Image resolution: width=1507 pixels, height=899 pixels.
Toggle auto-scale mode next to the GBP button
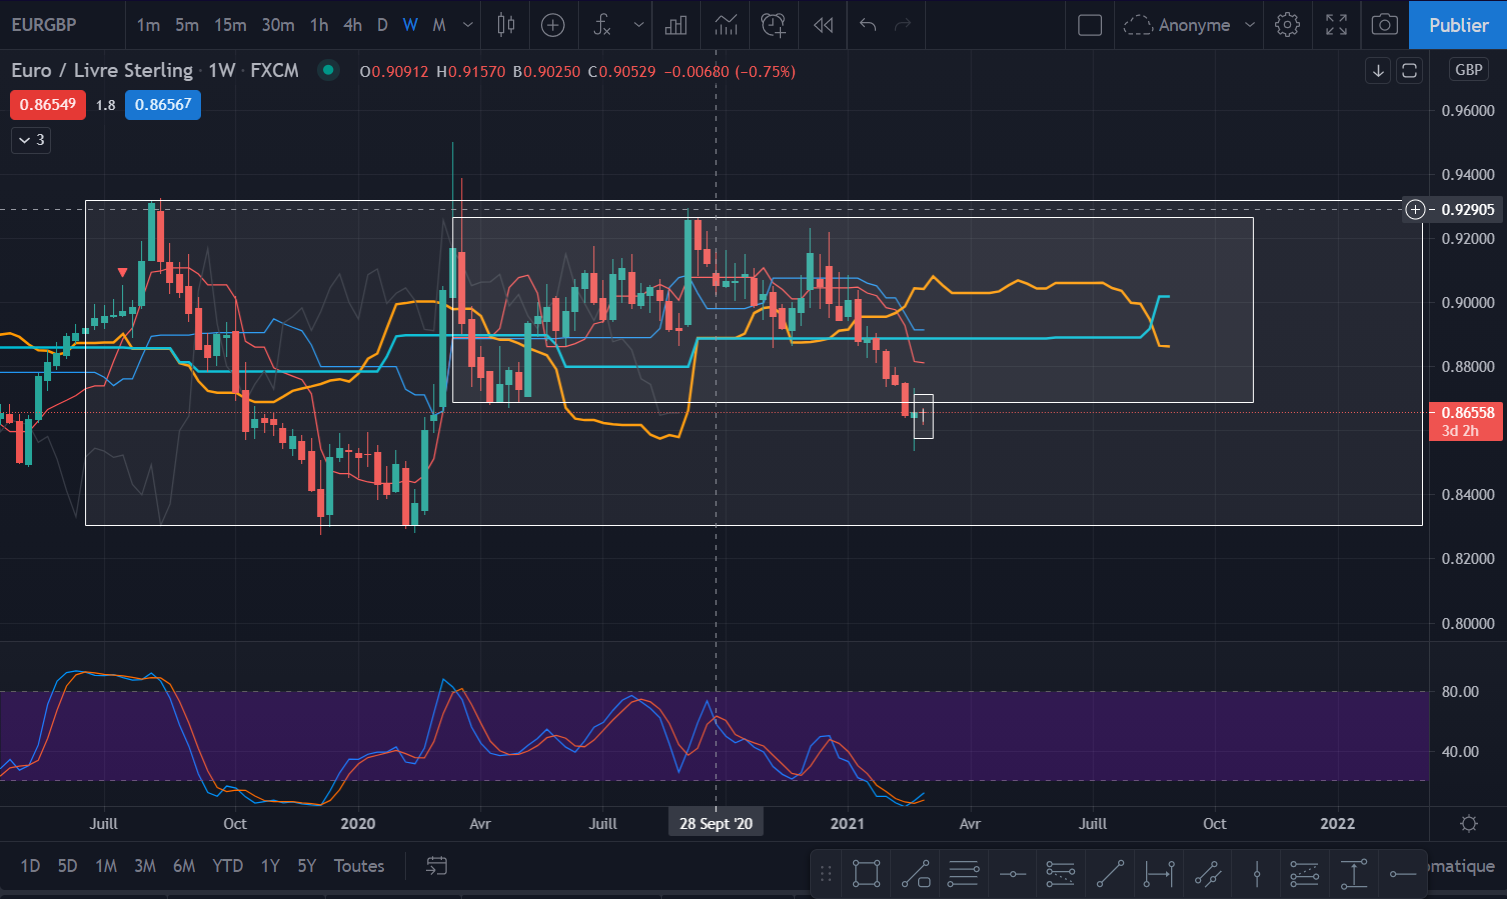(1409, 70)
